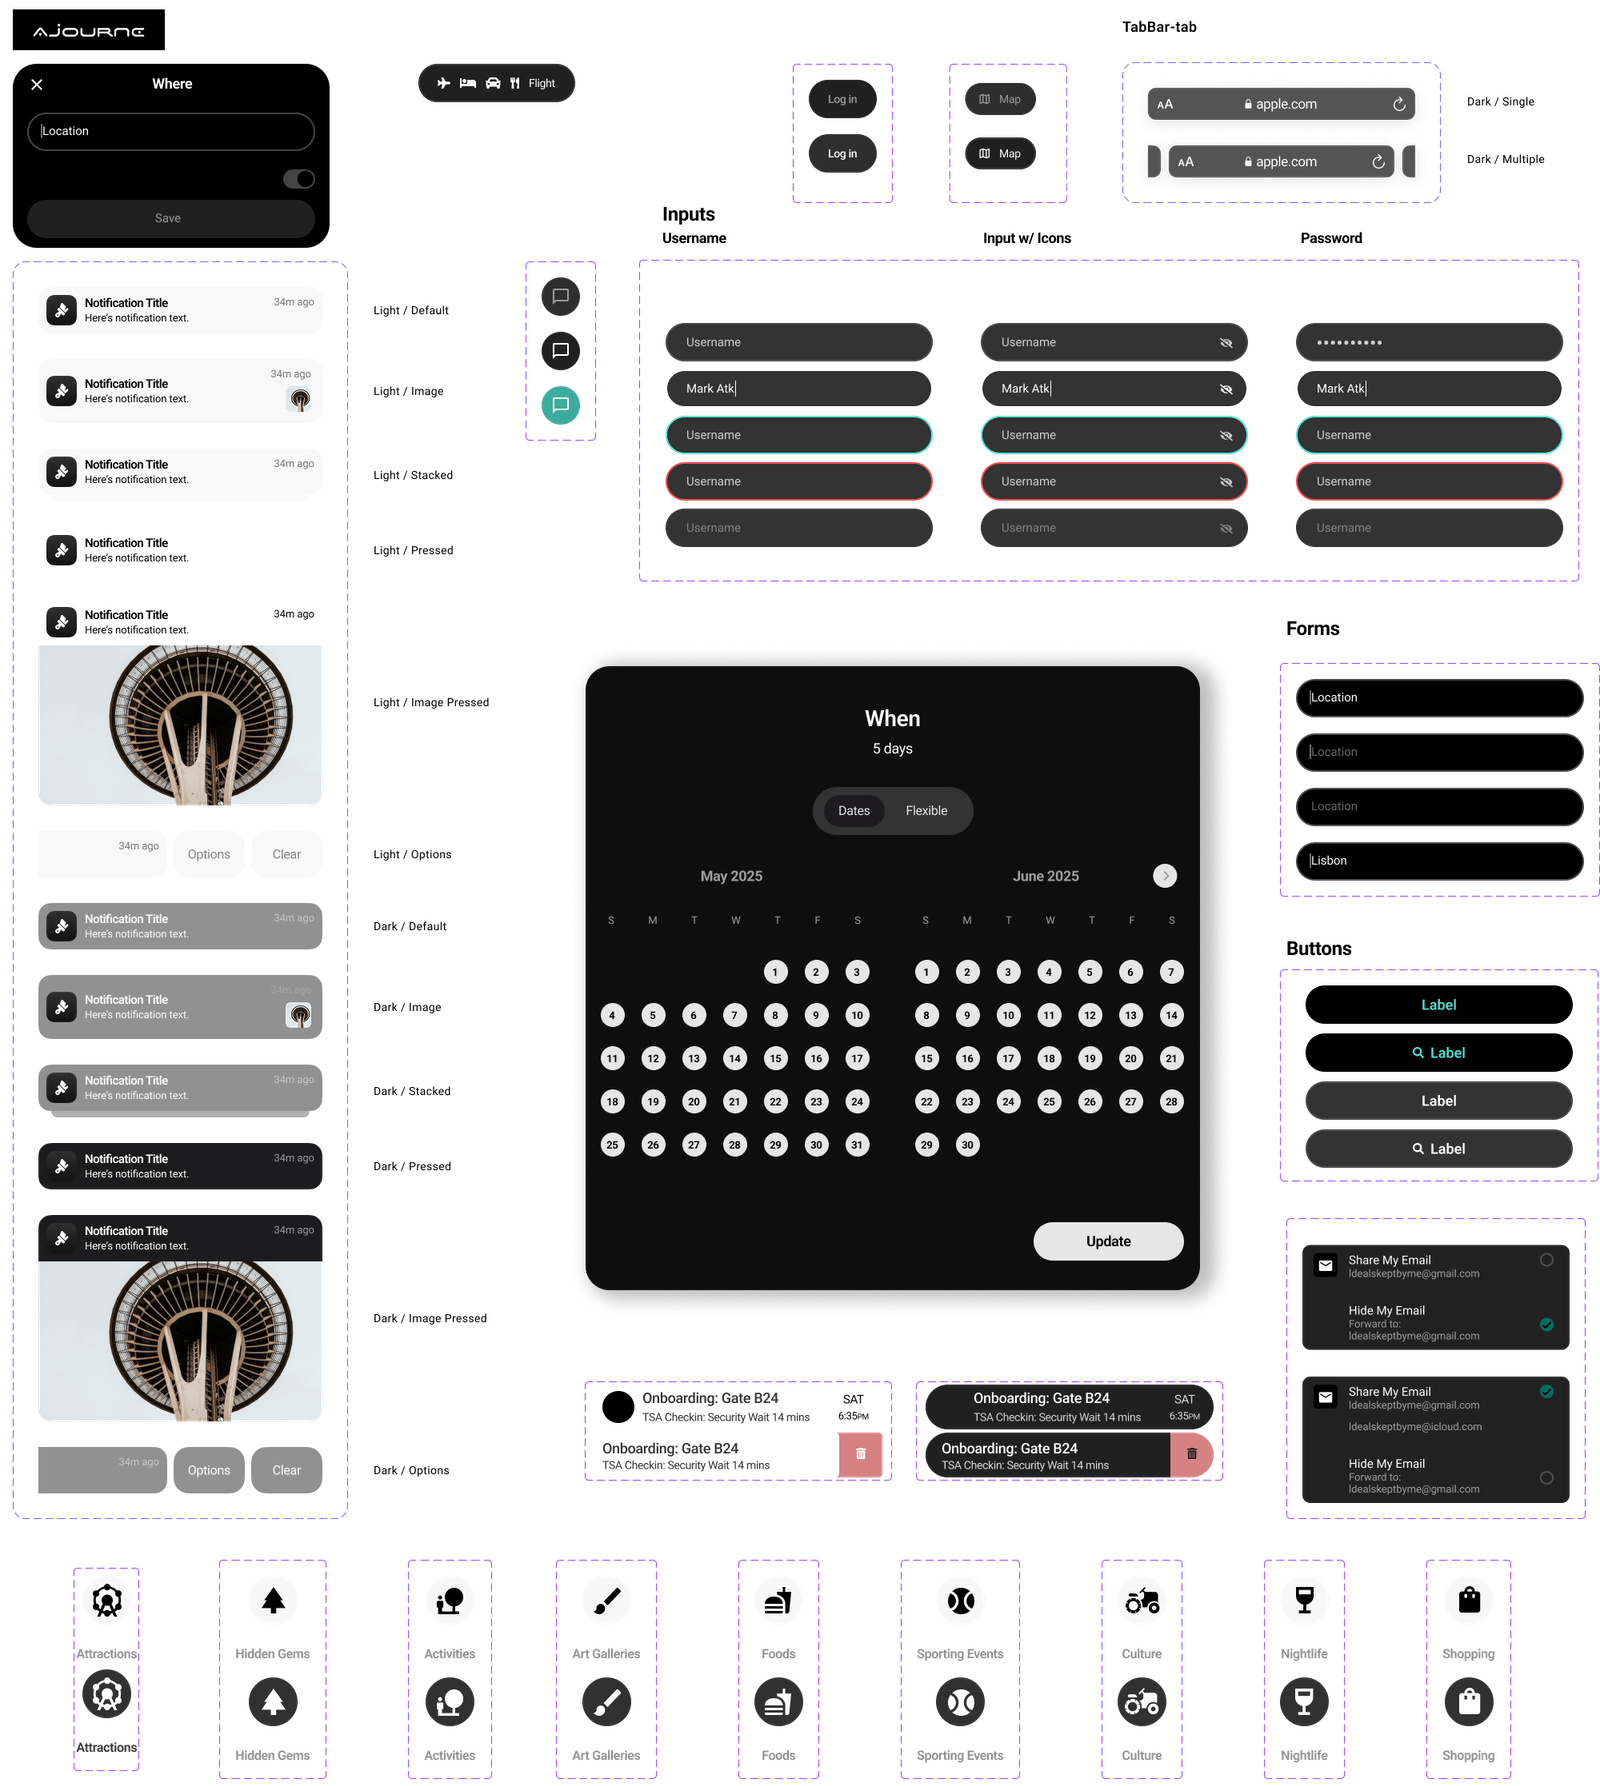Viewport: 1600px width, 1786px height.
Task: Toggle the switch below the Location field
Action: point(299,179)
